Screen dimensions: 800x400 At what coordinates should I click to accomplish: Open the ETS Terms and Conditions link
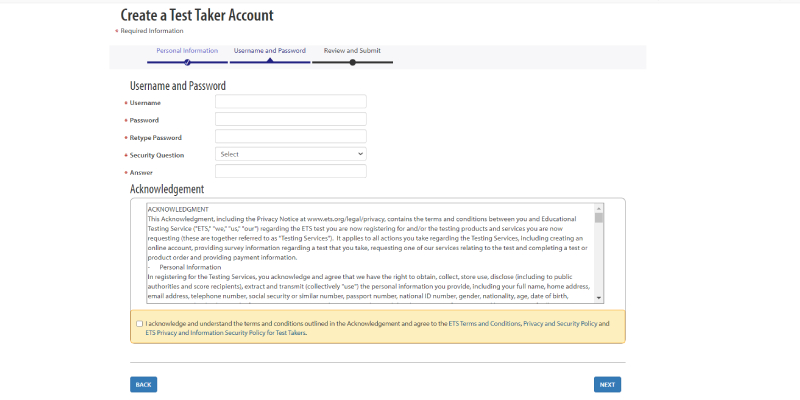[484, 324]
